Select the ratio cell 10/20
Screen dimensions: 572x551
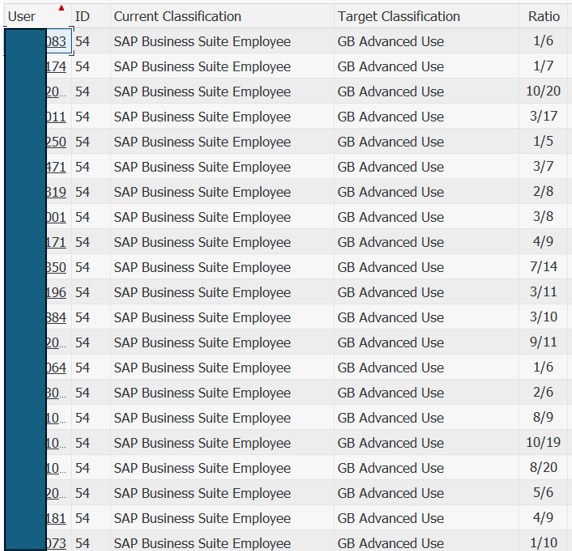pos(543,91)
